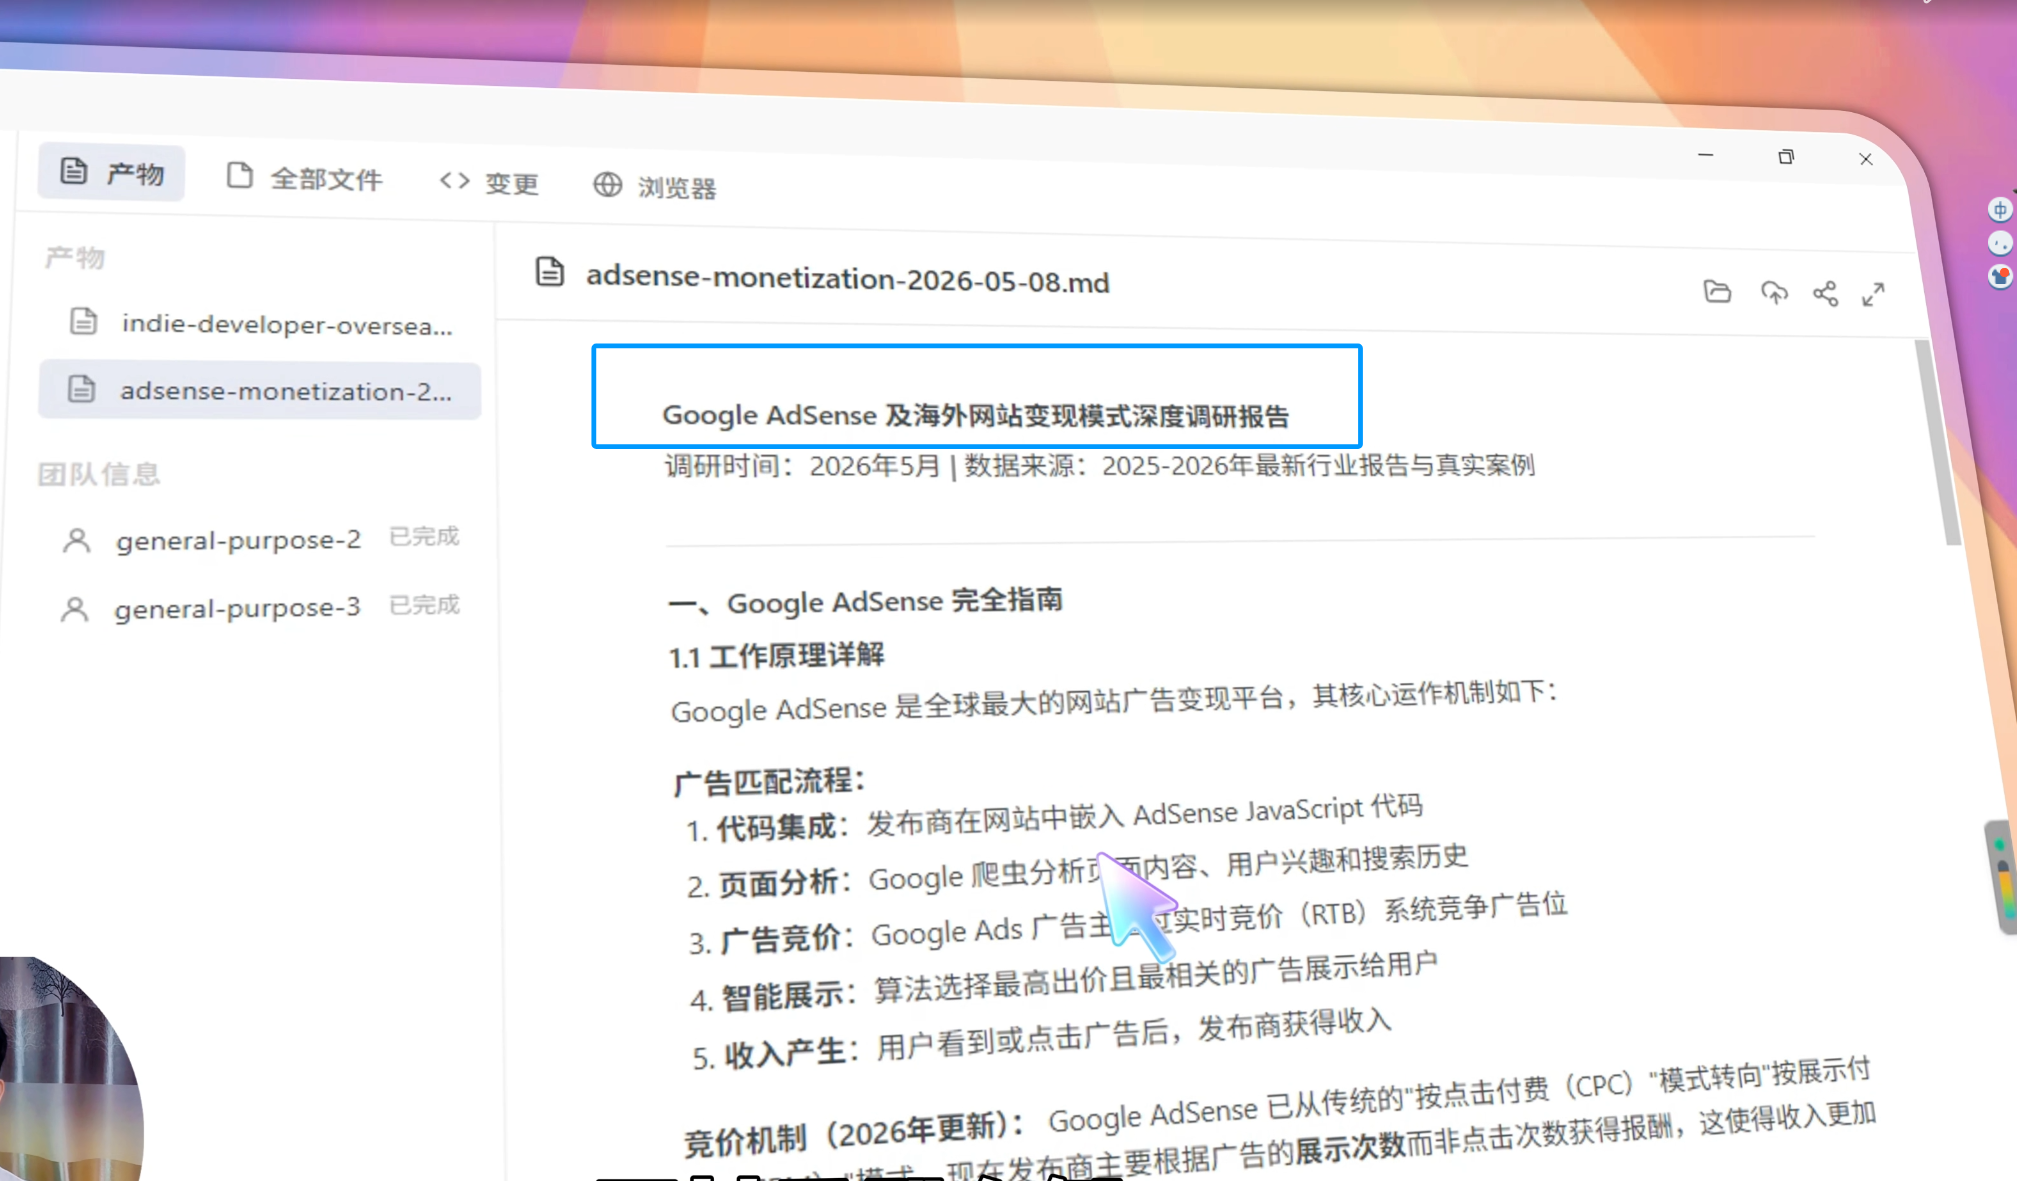Click the cloud upload icon in document header
This screenshot has width=2017, height=1181.
click(x=1774, y=292)
